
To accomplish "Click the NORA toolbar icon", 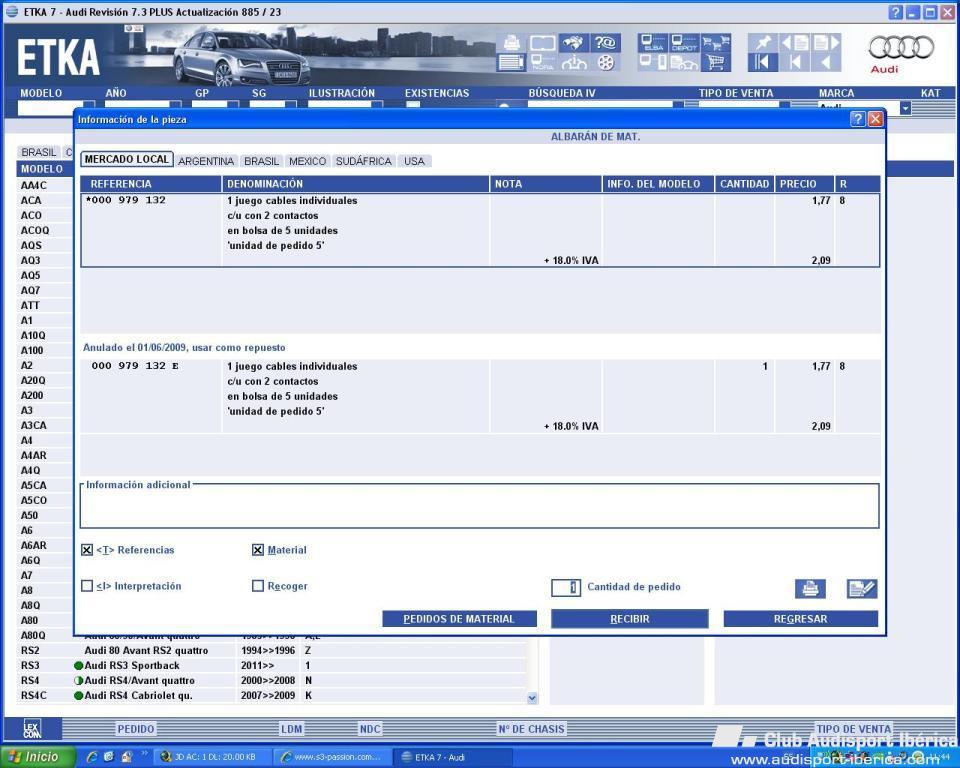I will (x=542, y=62).
